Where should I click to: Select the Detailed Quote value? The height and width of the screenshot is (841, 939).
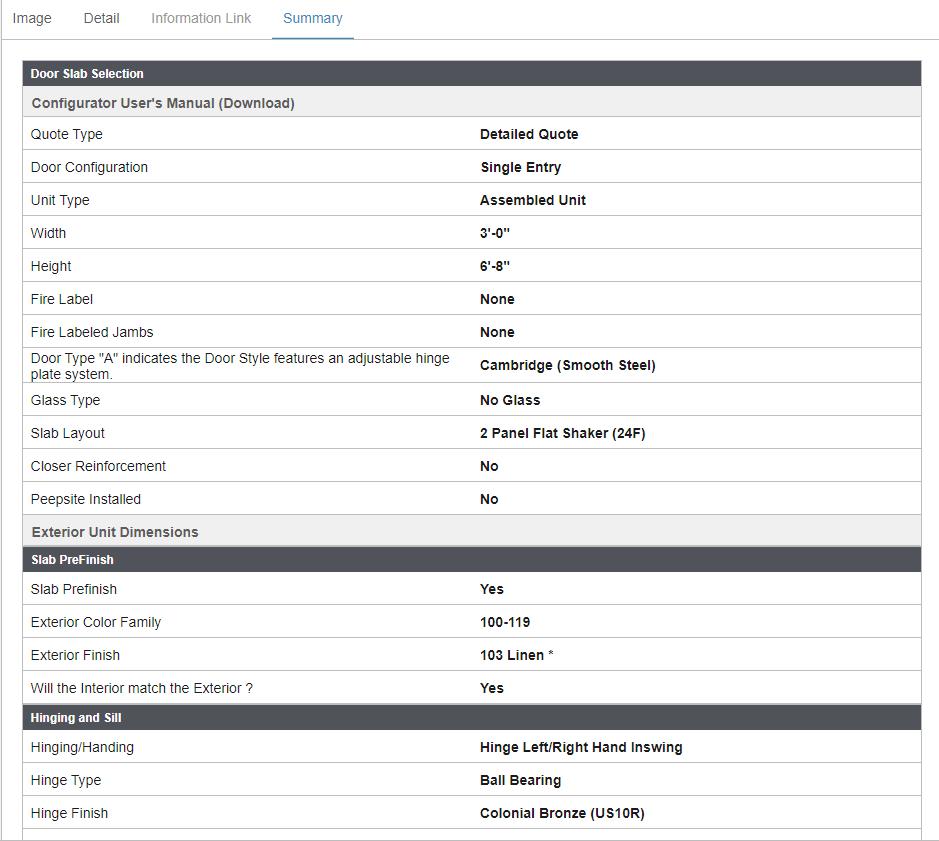(x=529, y=134)
